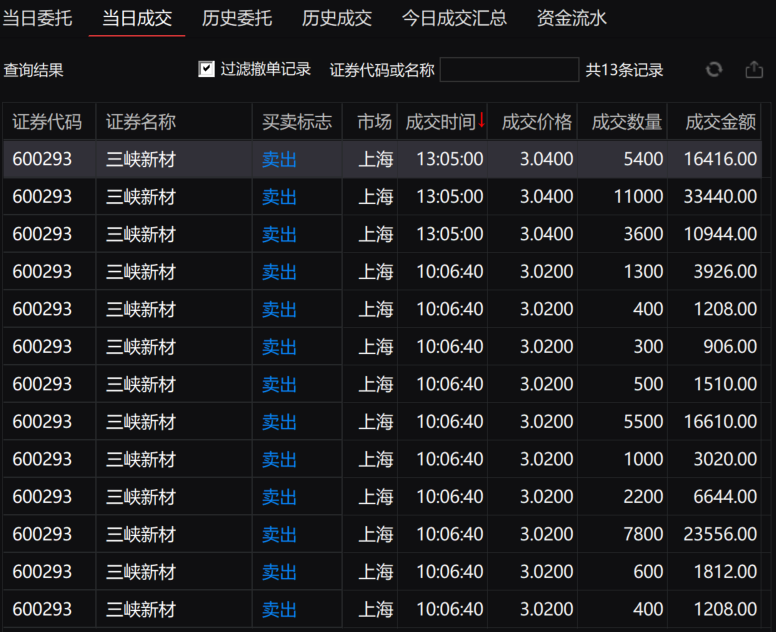Switch to the 当日成交 tab

(x=137, y=19)
